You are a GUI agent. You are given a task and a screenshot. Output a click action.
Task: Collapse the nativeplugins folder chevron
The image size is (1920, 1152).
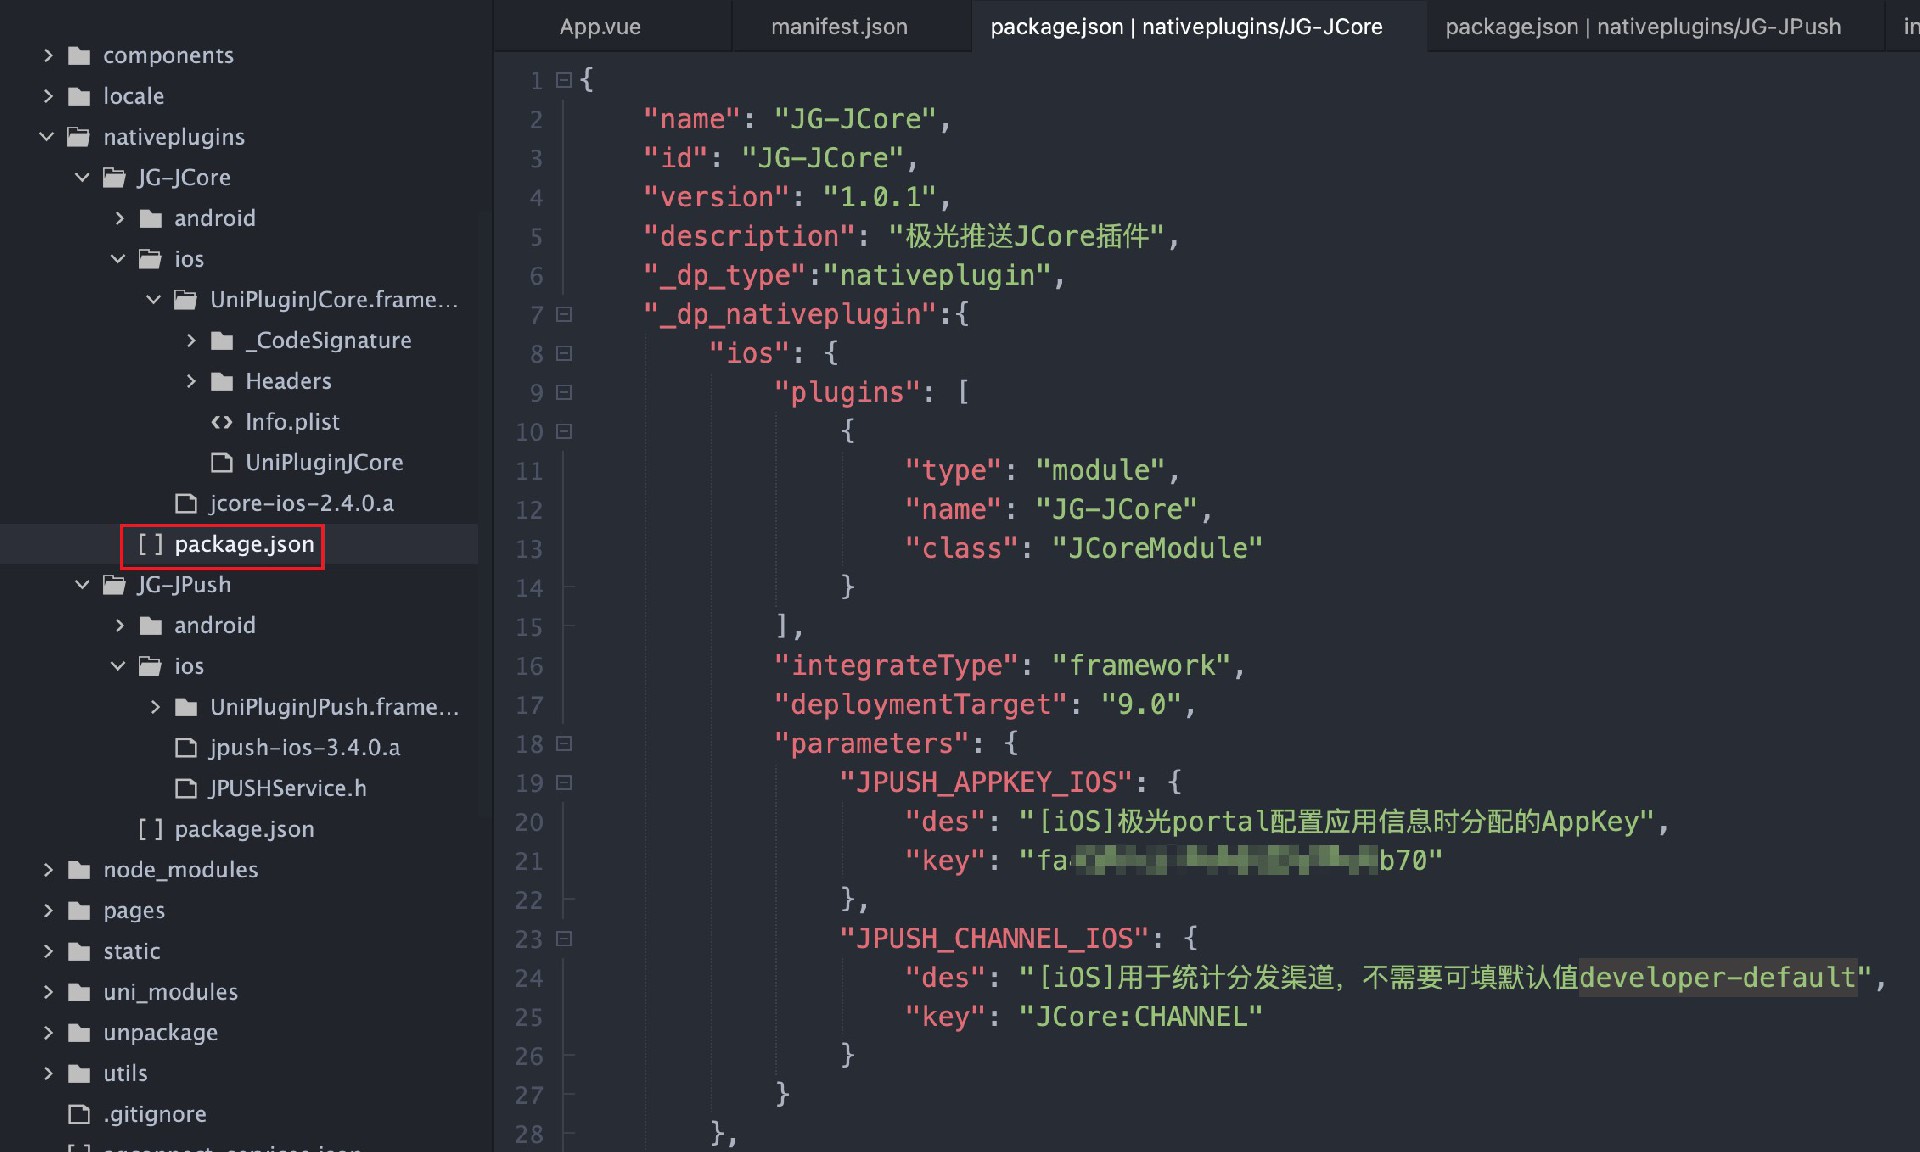click(x=47, y=137)
